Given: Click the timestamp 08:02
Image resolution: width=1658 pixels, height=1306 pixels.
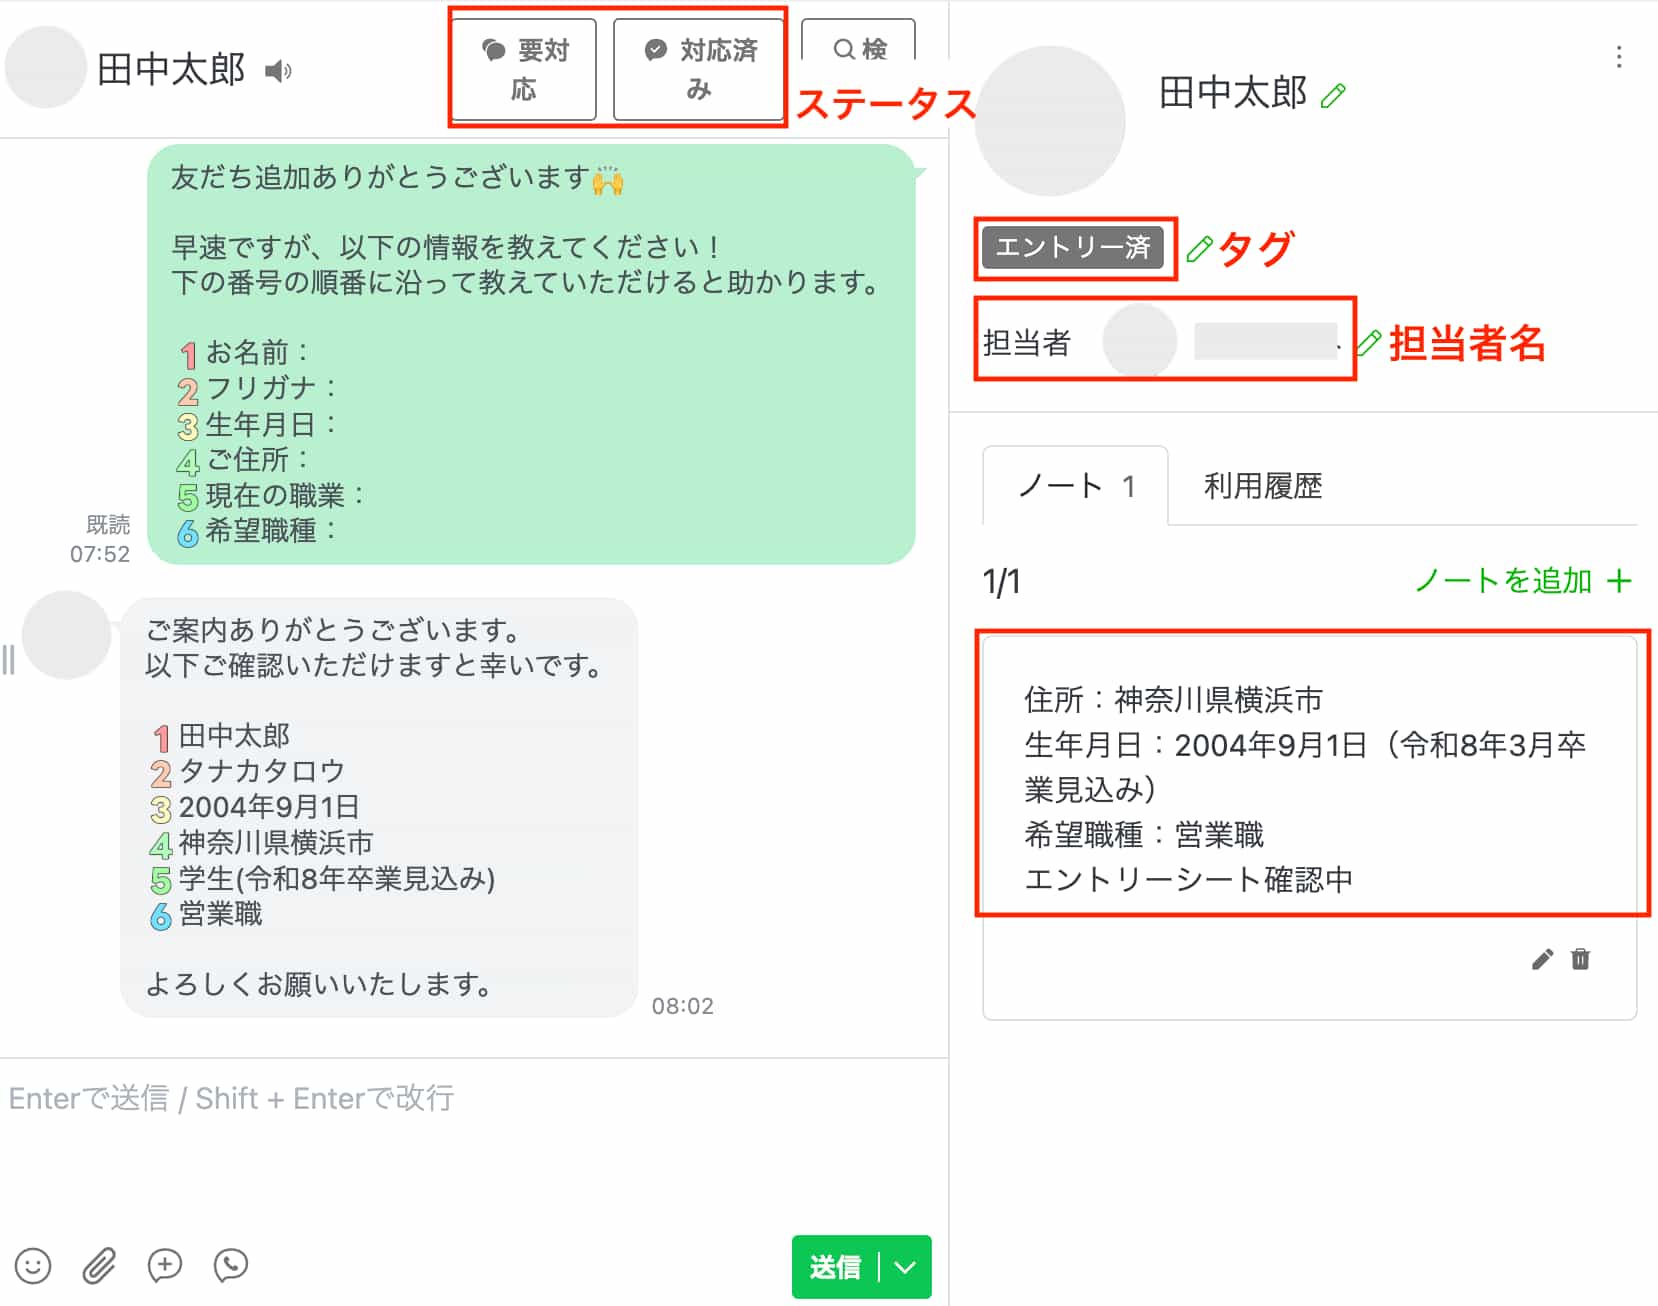Looking at the screenshot, I should click(683, 1006).
